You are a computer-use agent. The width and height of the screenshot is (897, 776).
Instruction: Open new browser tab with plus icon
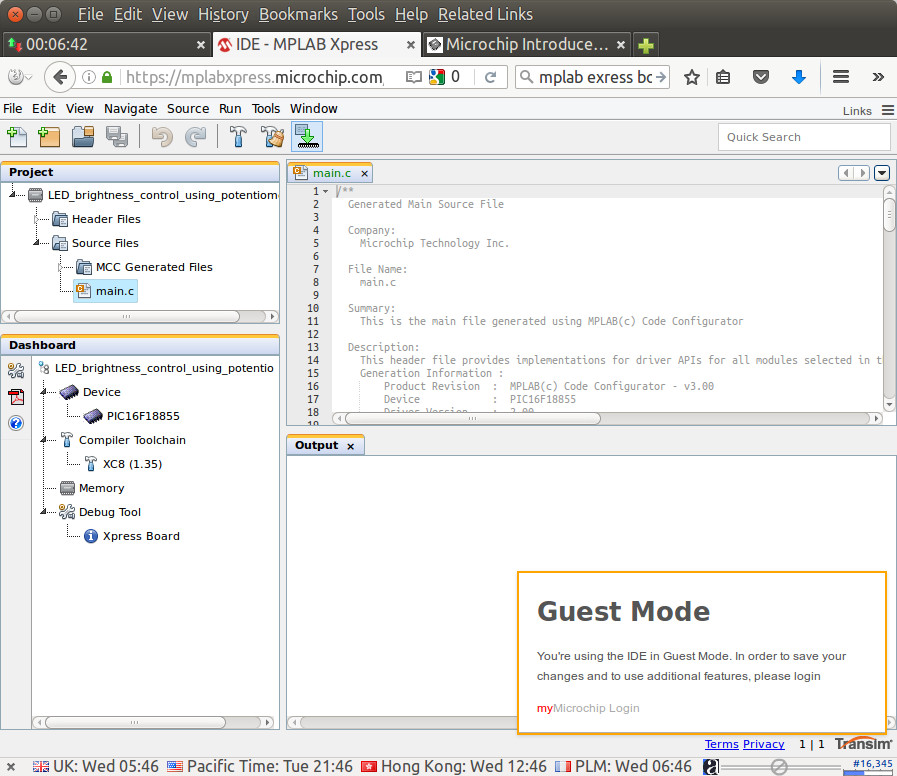click(x=646, y=45)
